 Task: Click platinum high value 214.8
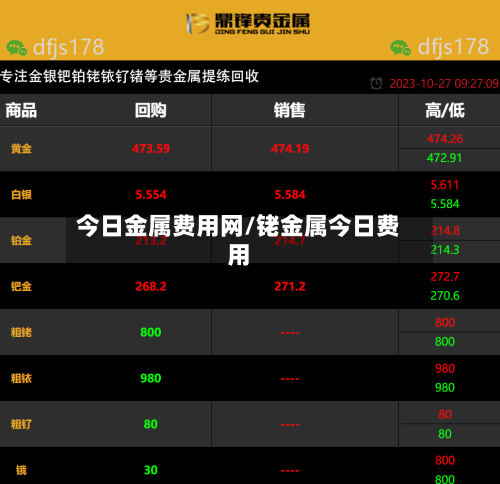tap(445, 231)
